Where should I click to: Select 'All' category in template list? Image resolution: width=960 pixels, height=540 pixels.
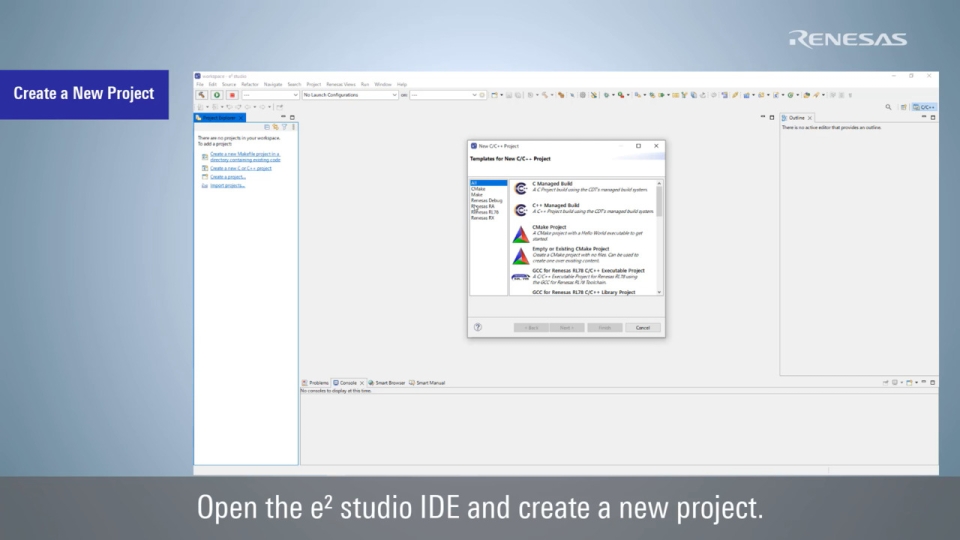coord(489,183)
